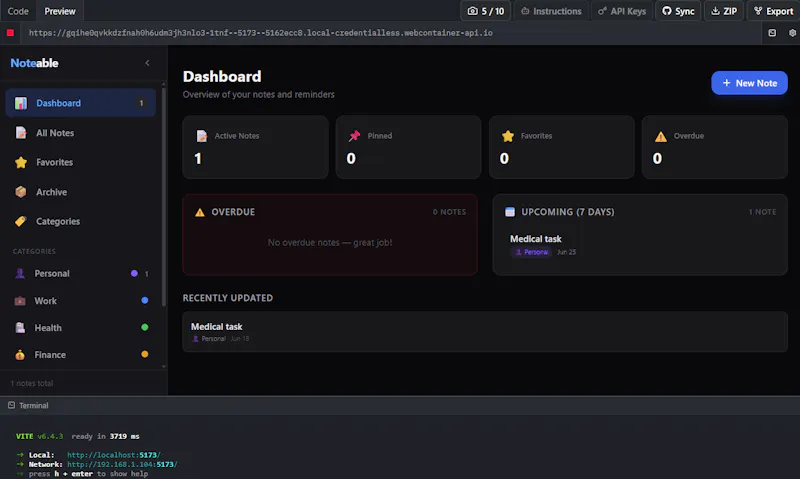
Task: Click the 5 / 10 screenshot counter
Action: [485, 11]
